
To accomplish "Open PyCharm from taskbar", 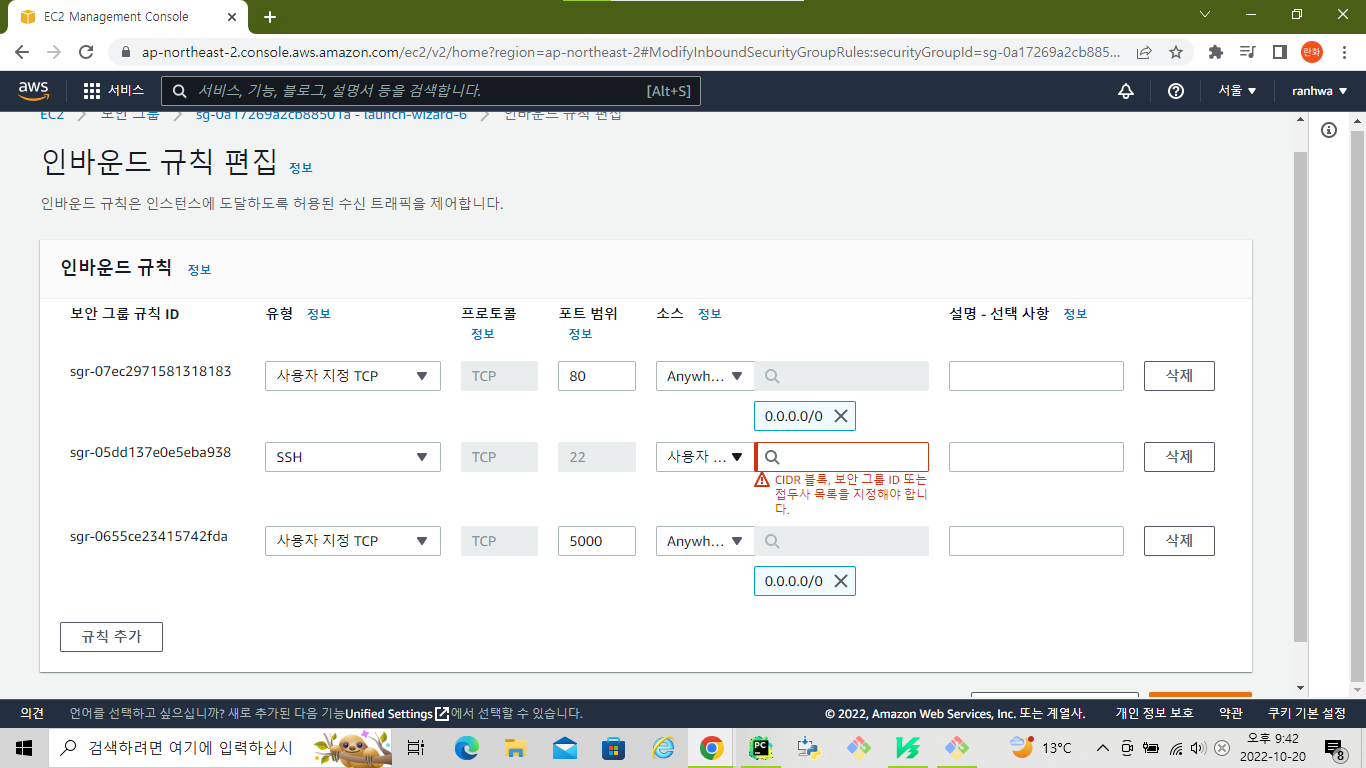I will (x=760, y=747).
